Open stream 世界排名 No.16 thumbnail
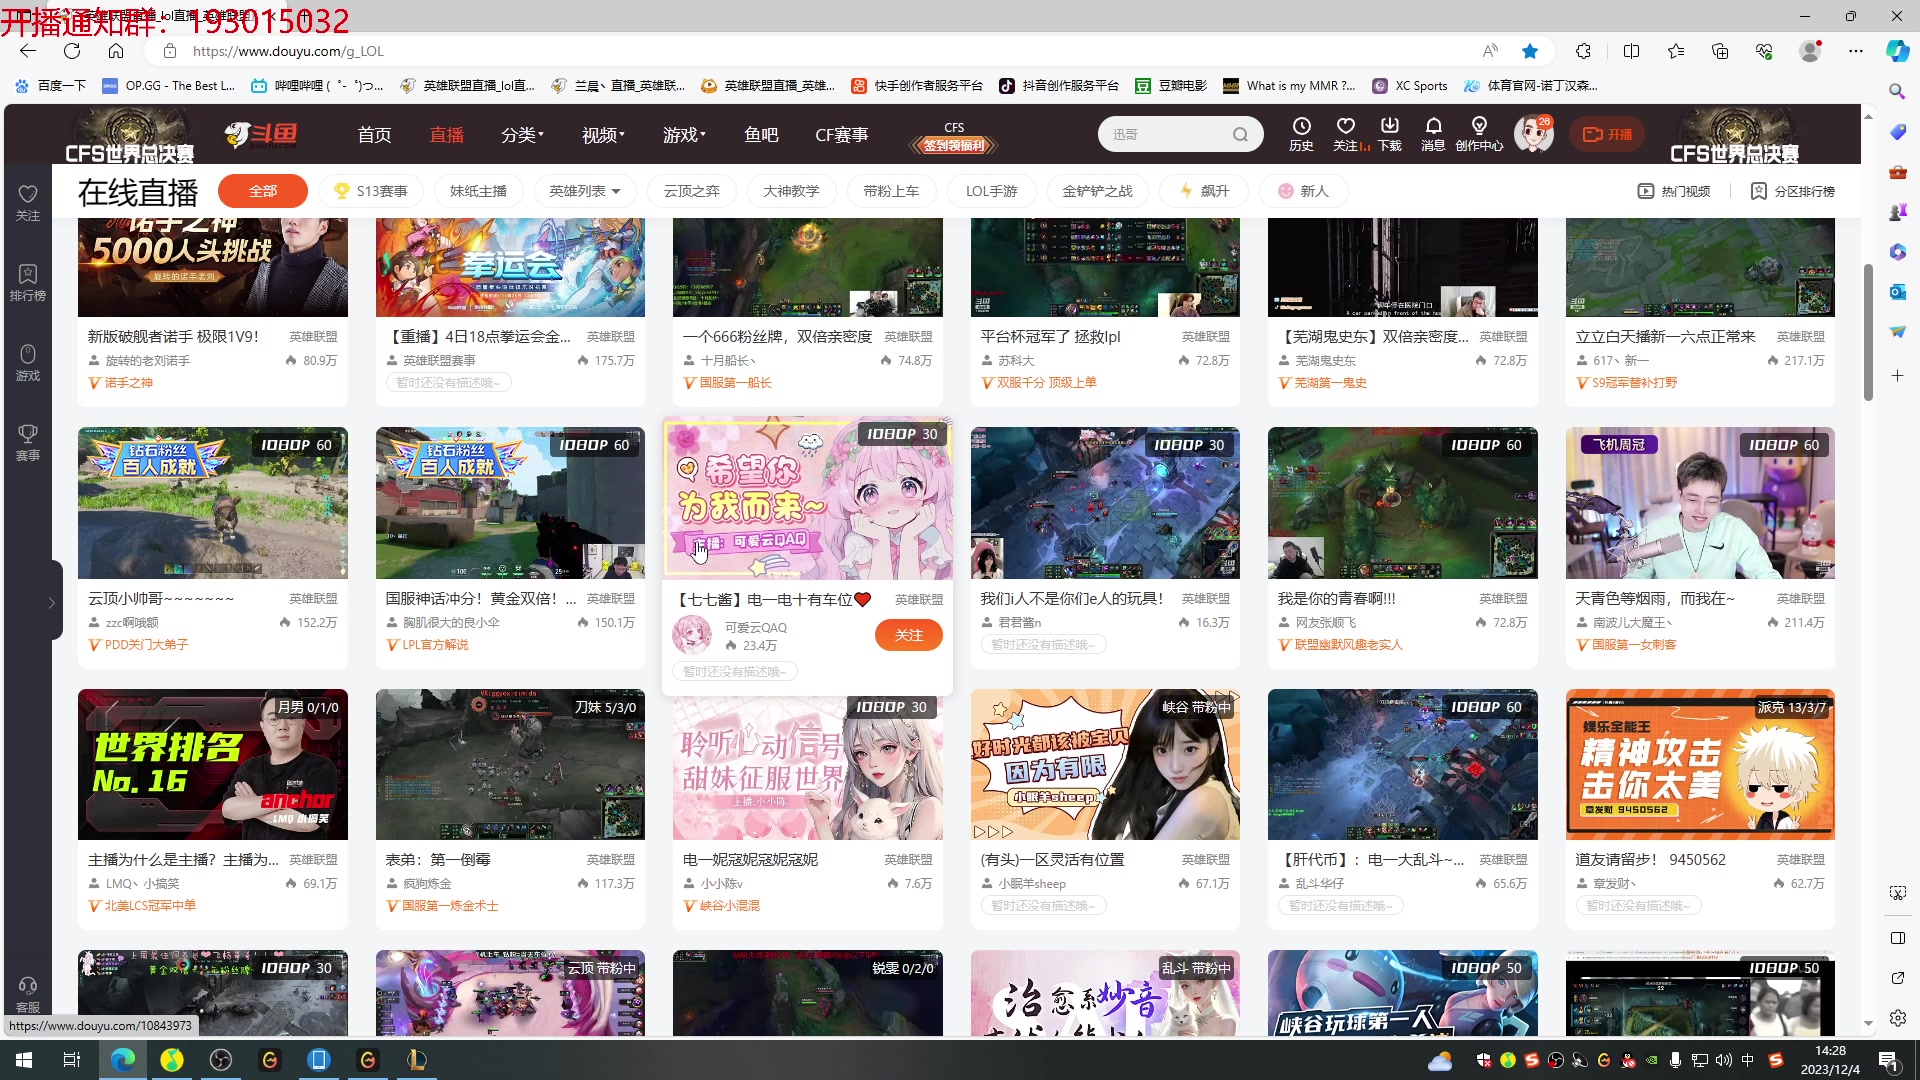 (213, 764)
